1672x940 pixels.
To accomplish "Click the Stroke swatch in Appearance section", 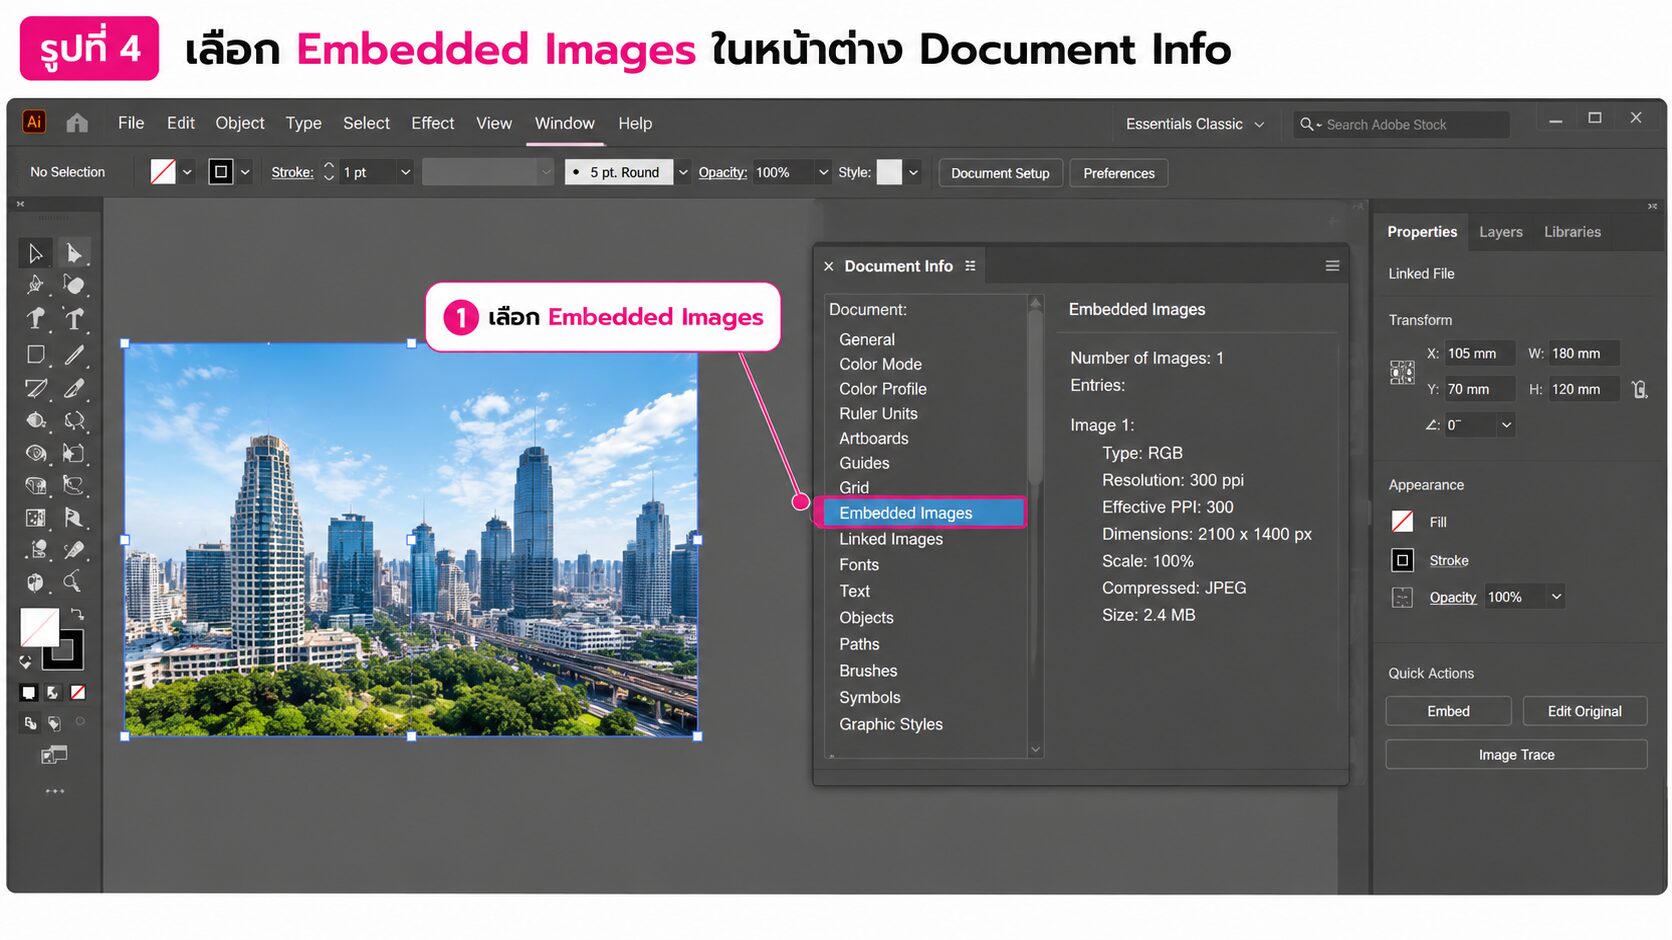I will 1402,560.
